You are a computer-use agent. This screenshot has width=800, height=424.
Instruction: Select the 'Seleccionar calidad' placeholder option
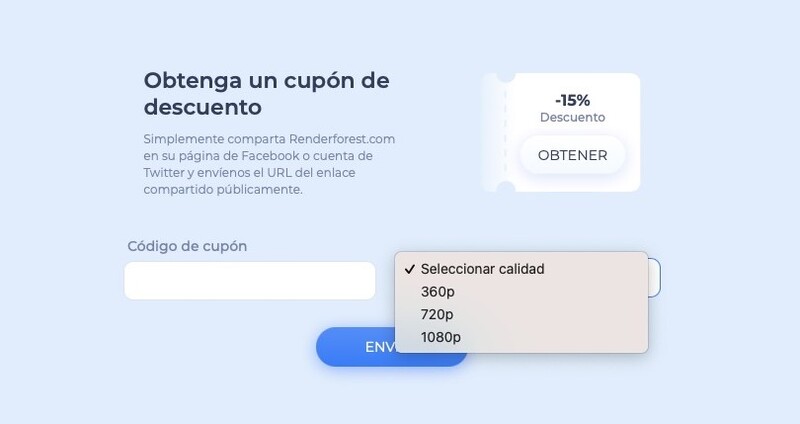pos(482,269)
